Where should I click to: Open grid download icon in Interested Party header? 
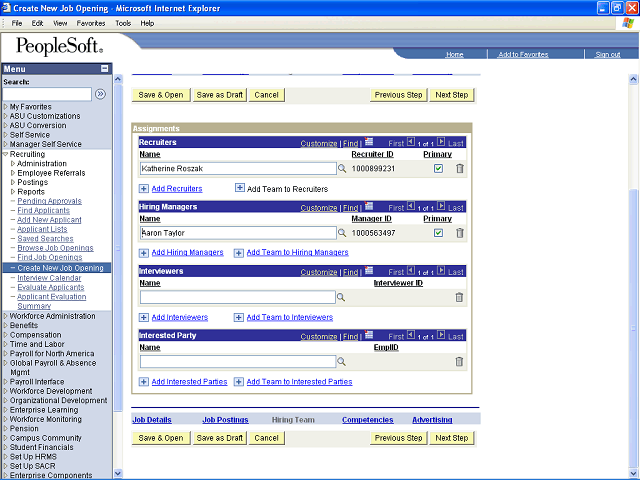tap(369, 335)
